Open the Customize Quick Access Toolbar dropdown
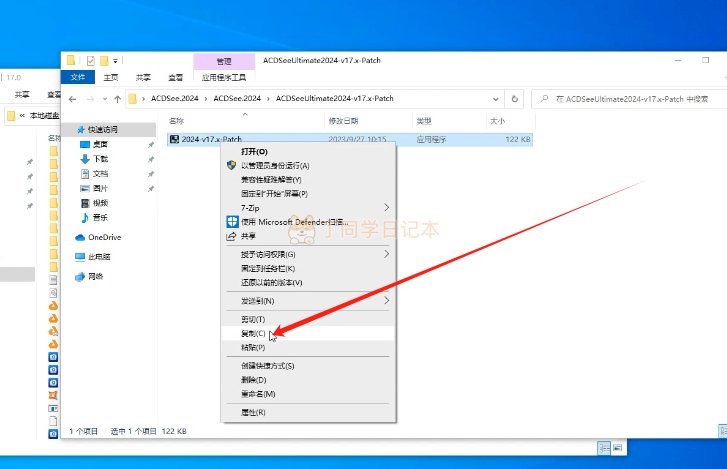 [x=115, y=61]
